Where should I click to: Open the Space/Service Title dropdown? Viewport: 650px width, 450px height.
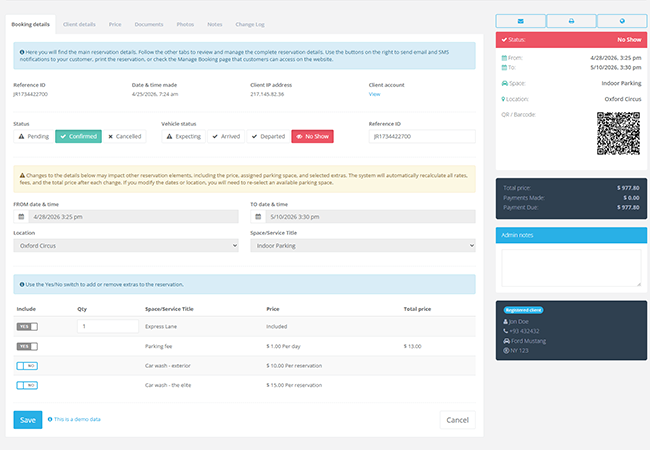click(x=363, y=246)
